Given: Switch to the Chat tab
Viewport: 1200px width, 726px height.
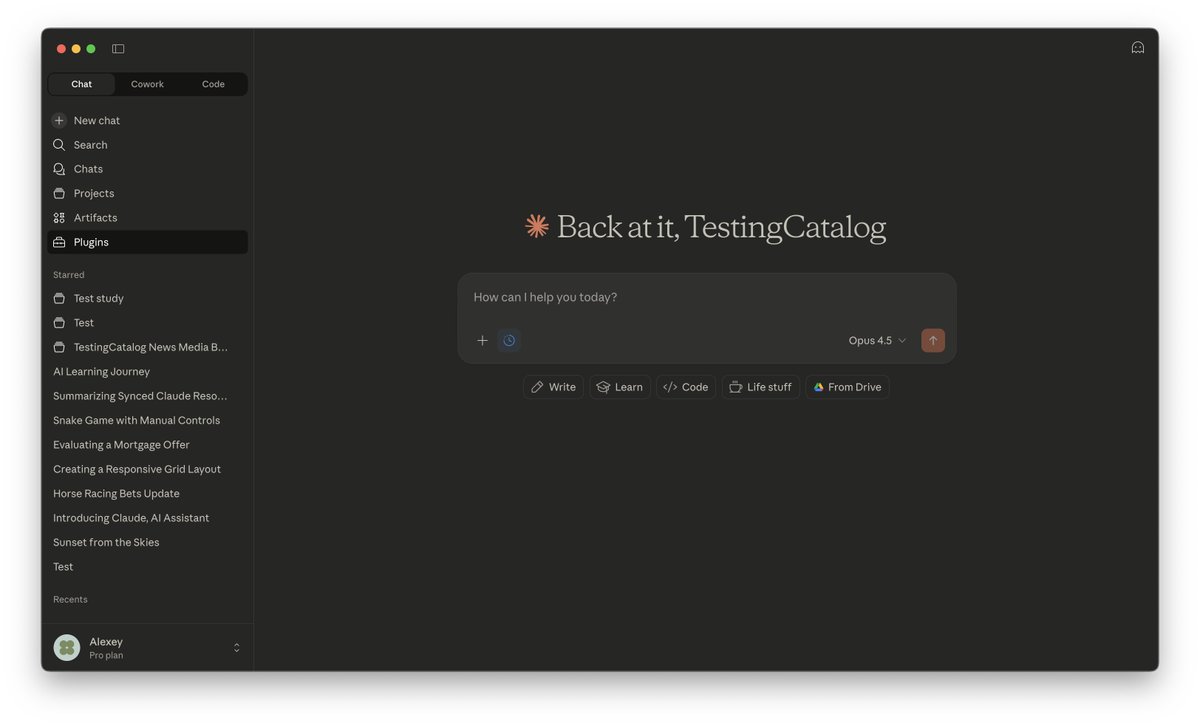Looking at the screenshot, I should click(x=81, y=84).
